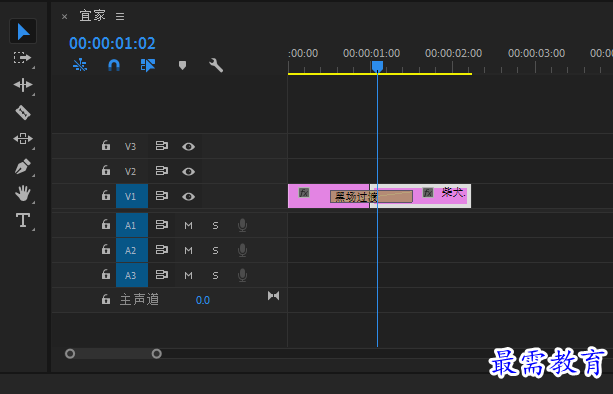
Task: Click ruler at 00:00:03:00
Action: 536,54
